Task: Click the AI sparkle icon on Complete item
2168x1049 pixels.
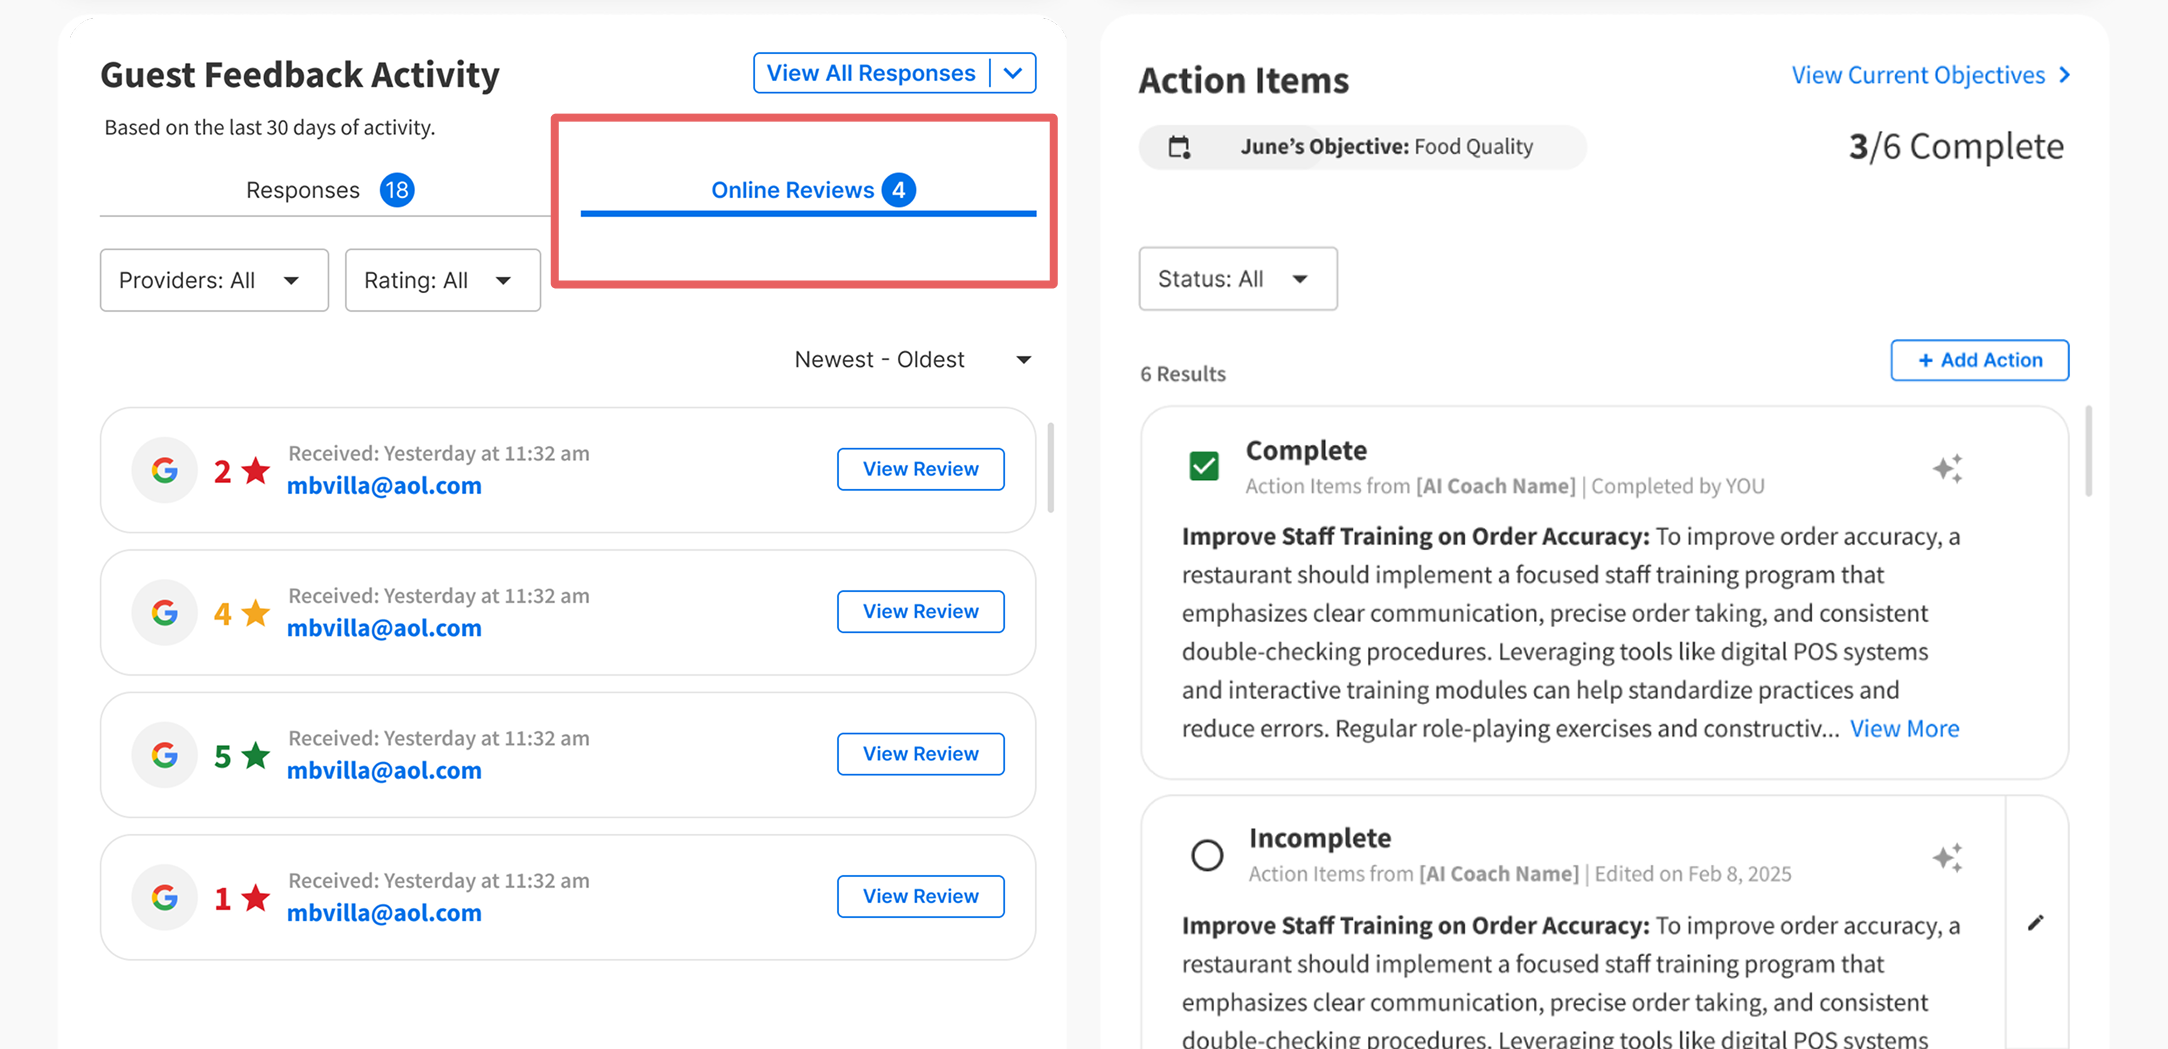Action: pos(1947,468)
